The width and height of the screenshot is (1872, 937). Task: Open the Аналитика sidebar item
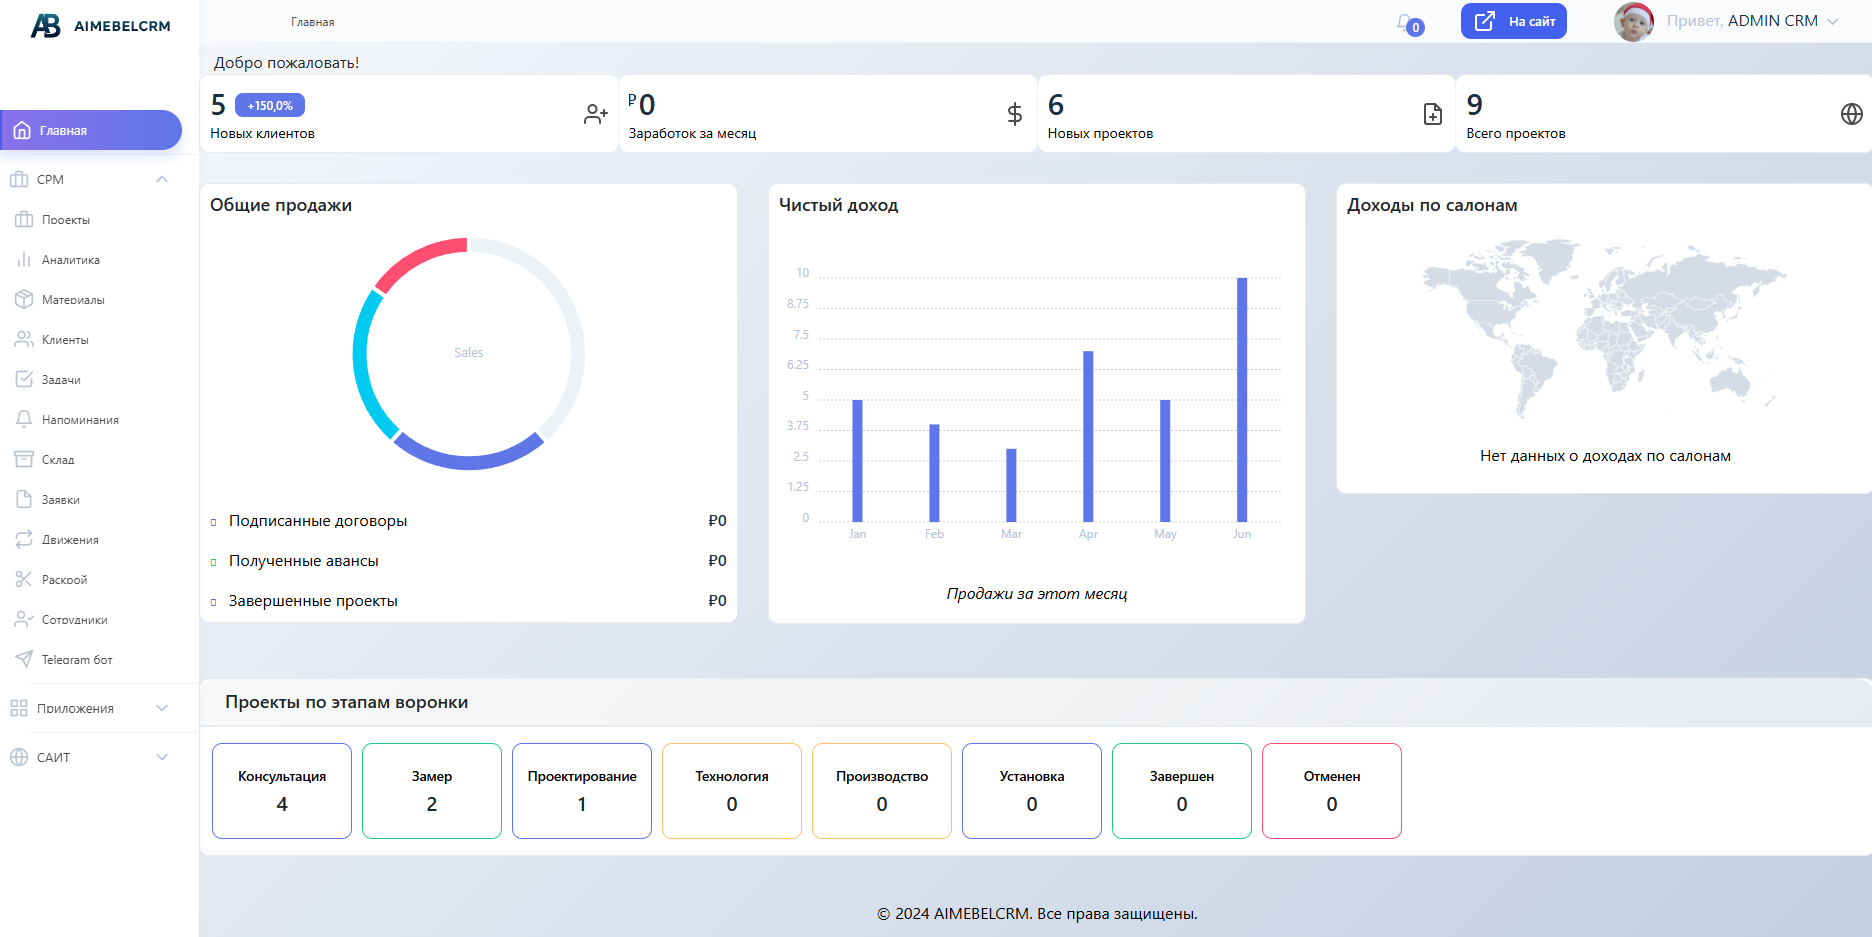pyautogui.click(x=70, y=260)
